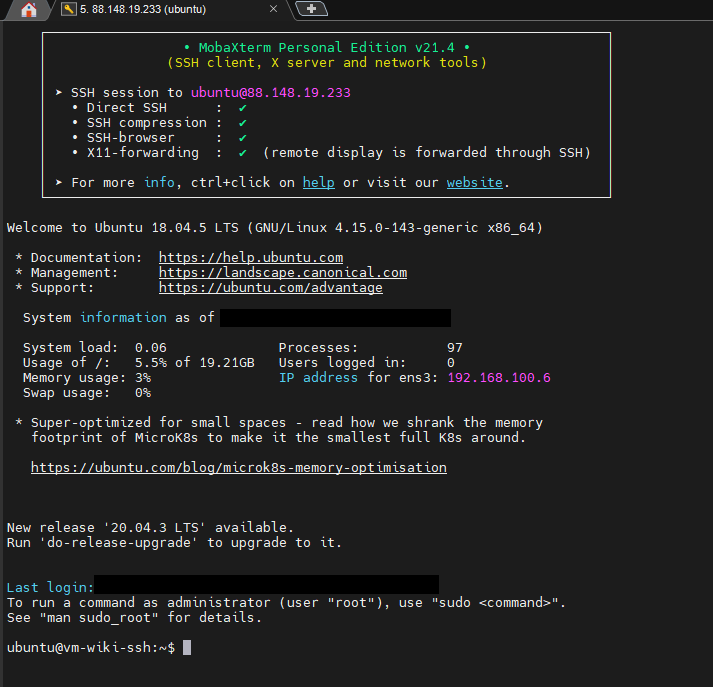
Task: Click the 192.168.100.6 IP address text
Action: pos(498,378)
